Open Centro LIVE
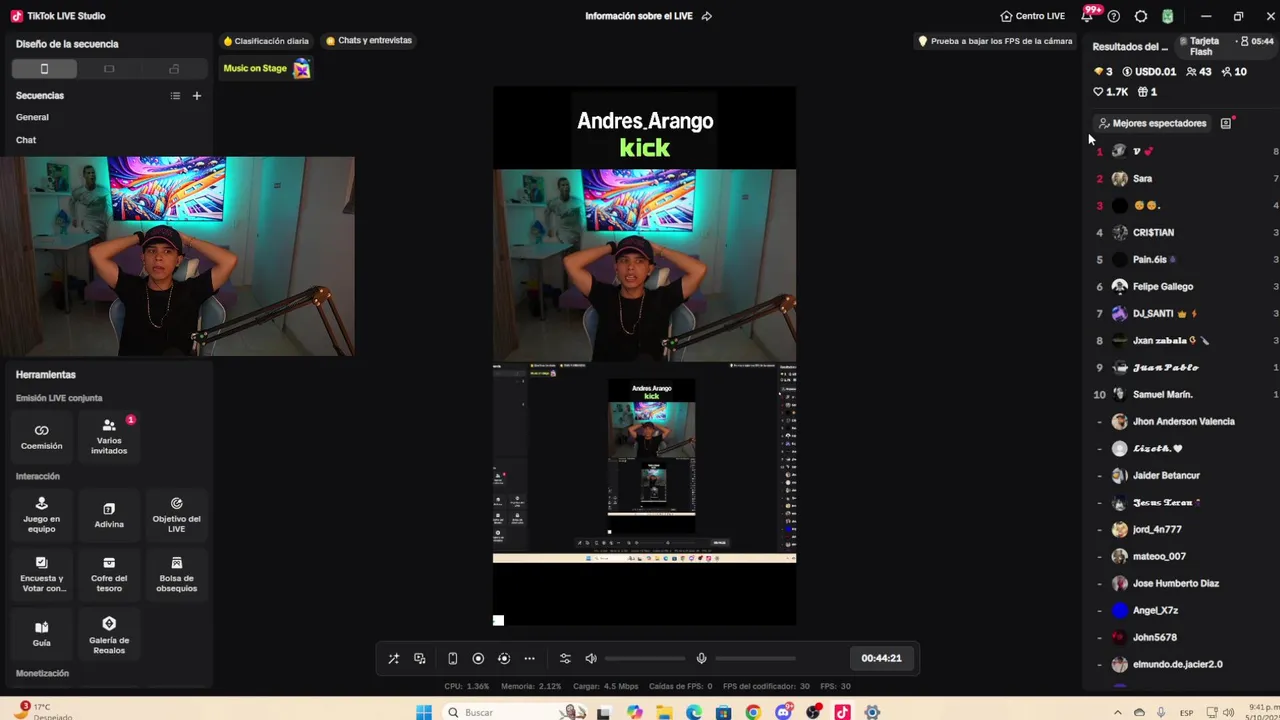 pyautogui.click(x=1032, y=16)
